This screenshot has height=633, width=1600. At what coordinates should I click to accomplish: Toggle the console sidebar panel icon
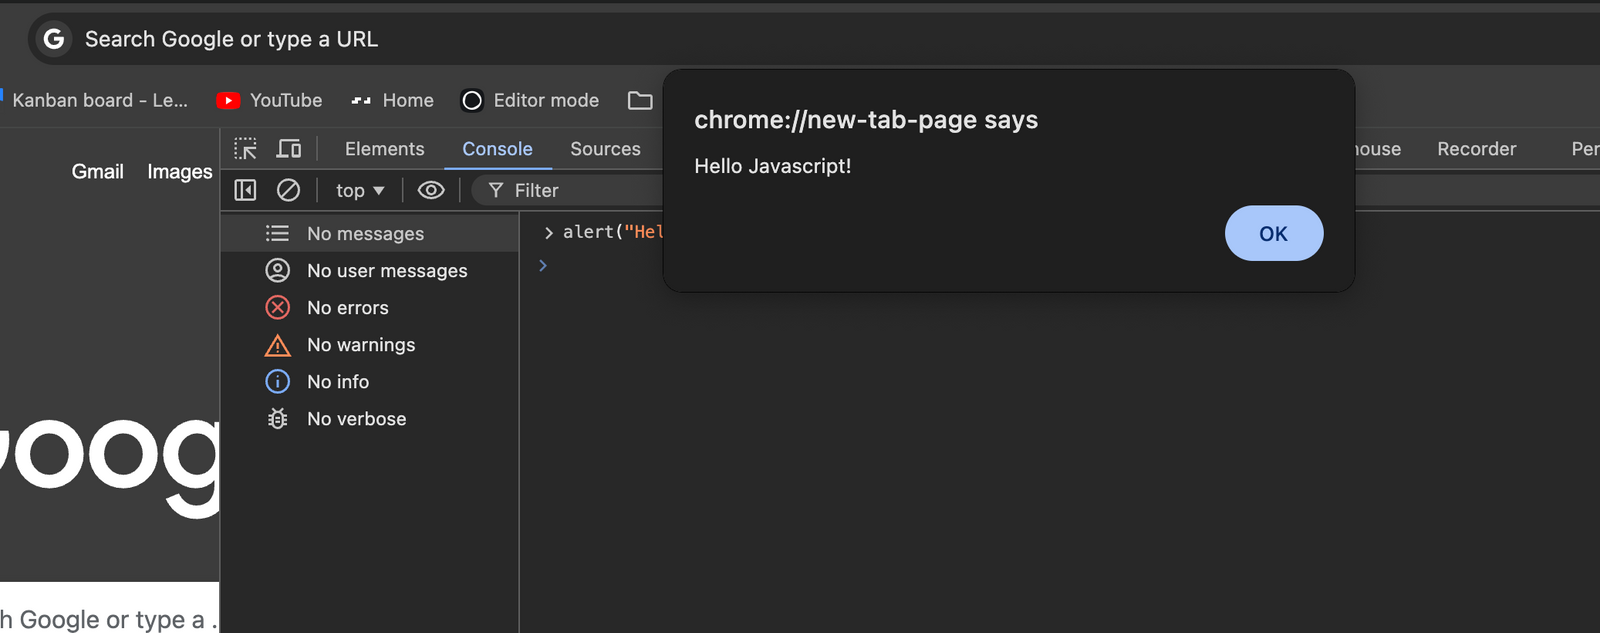[245, 190]
